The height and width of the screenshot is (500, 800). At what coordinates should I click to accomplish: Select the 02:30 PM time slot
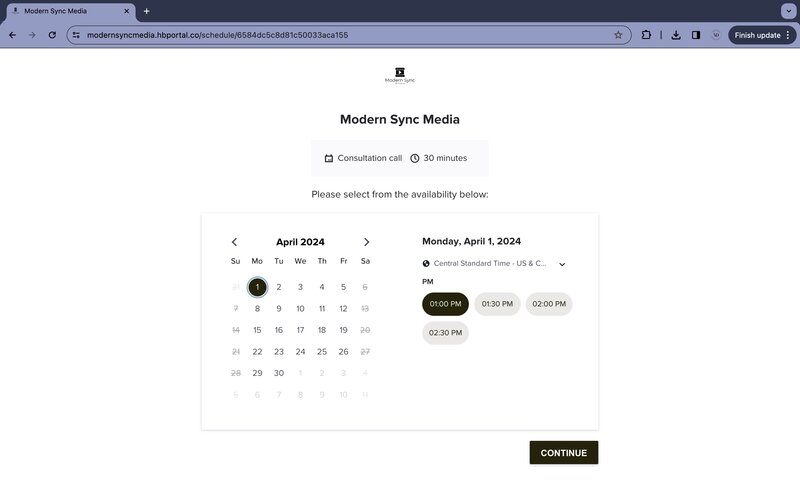click(445, 333)
